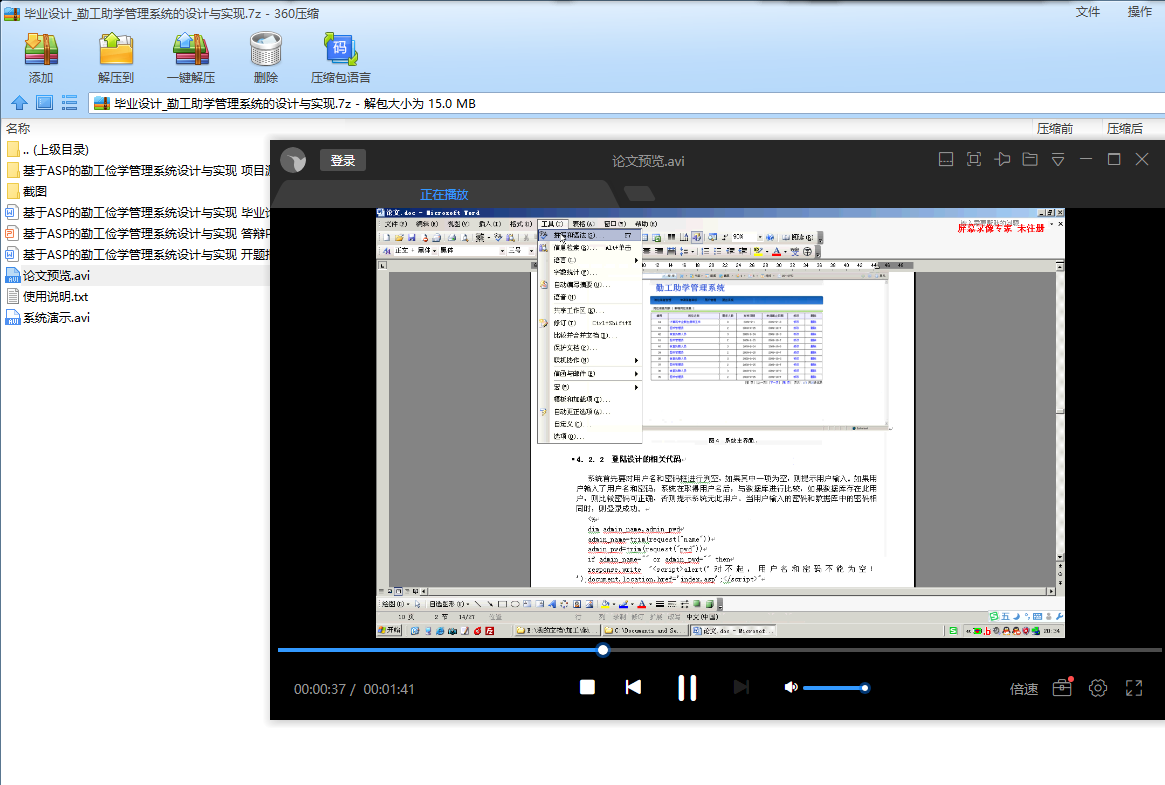The image size is (1165, 785).
Task: Seek within the video progress track
Action: point(719,650)
